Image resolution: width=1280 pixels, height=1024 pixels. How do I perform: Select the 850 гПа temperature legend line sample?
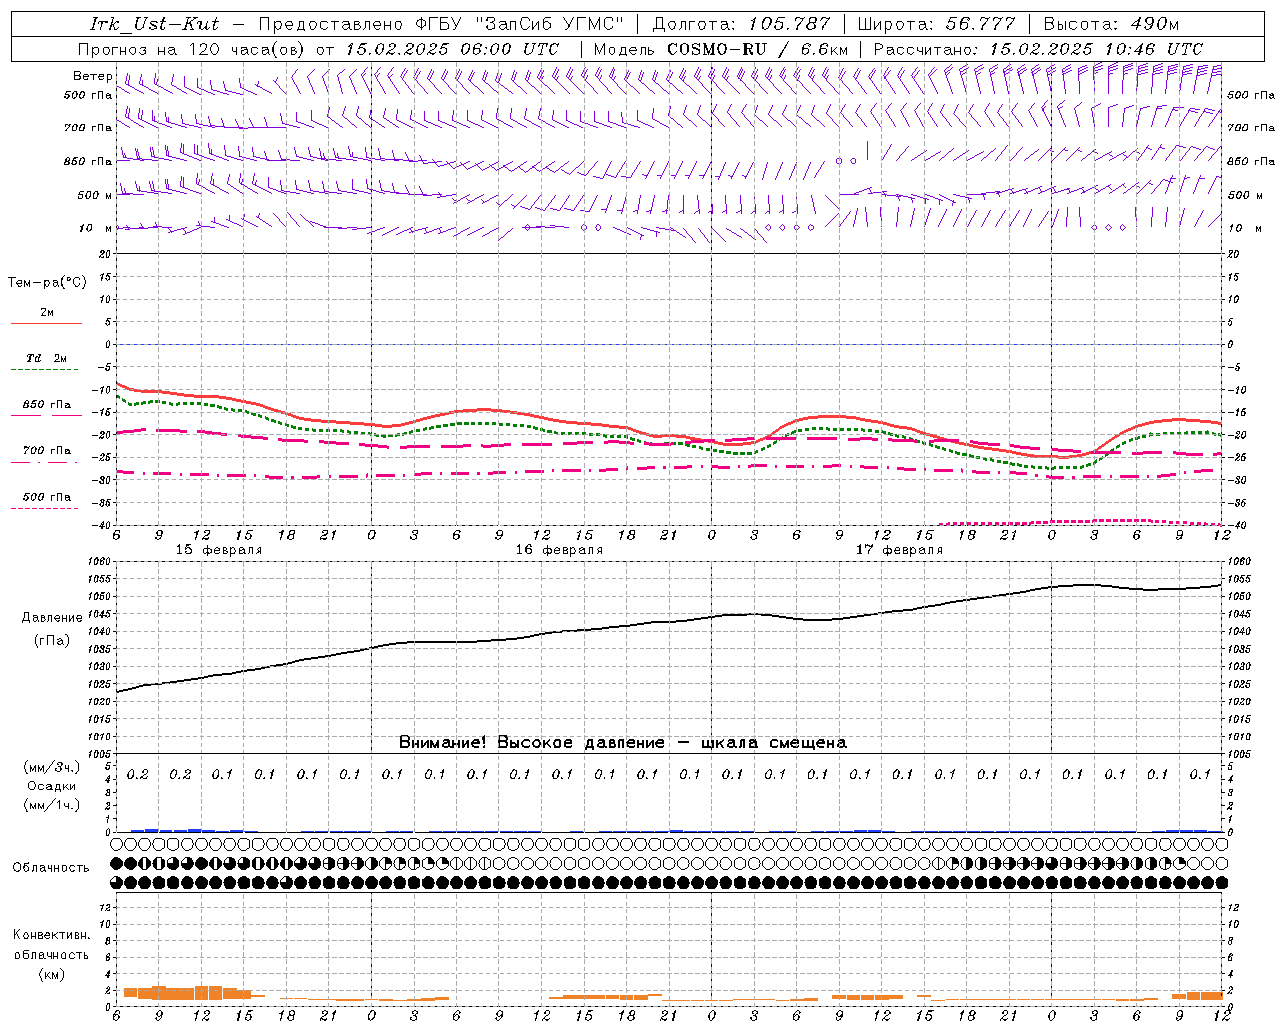click(46, 415)
